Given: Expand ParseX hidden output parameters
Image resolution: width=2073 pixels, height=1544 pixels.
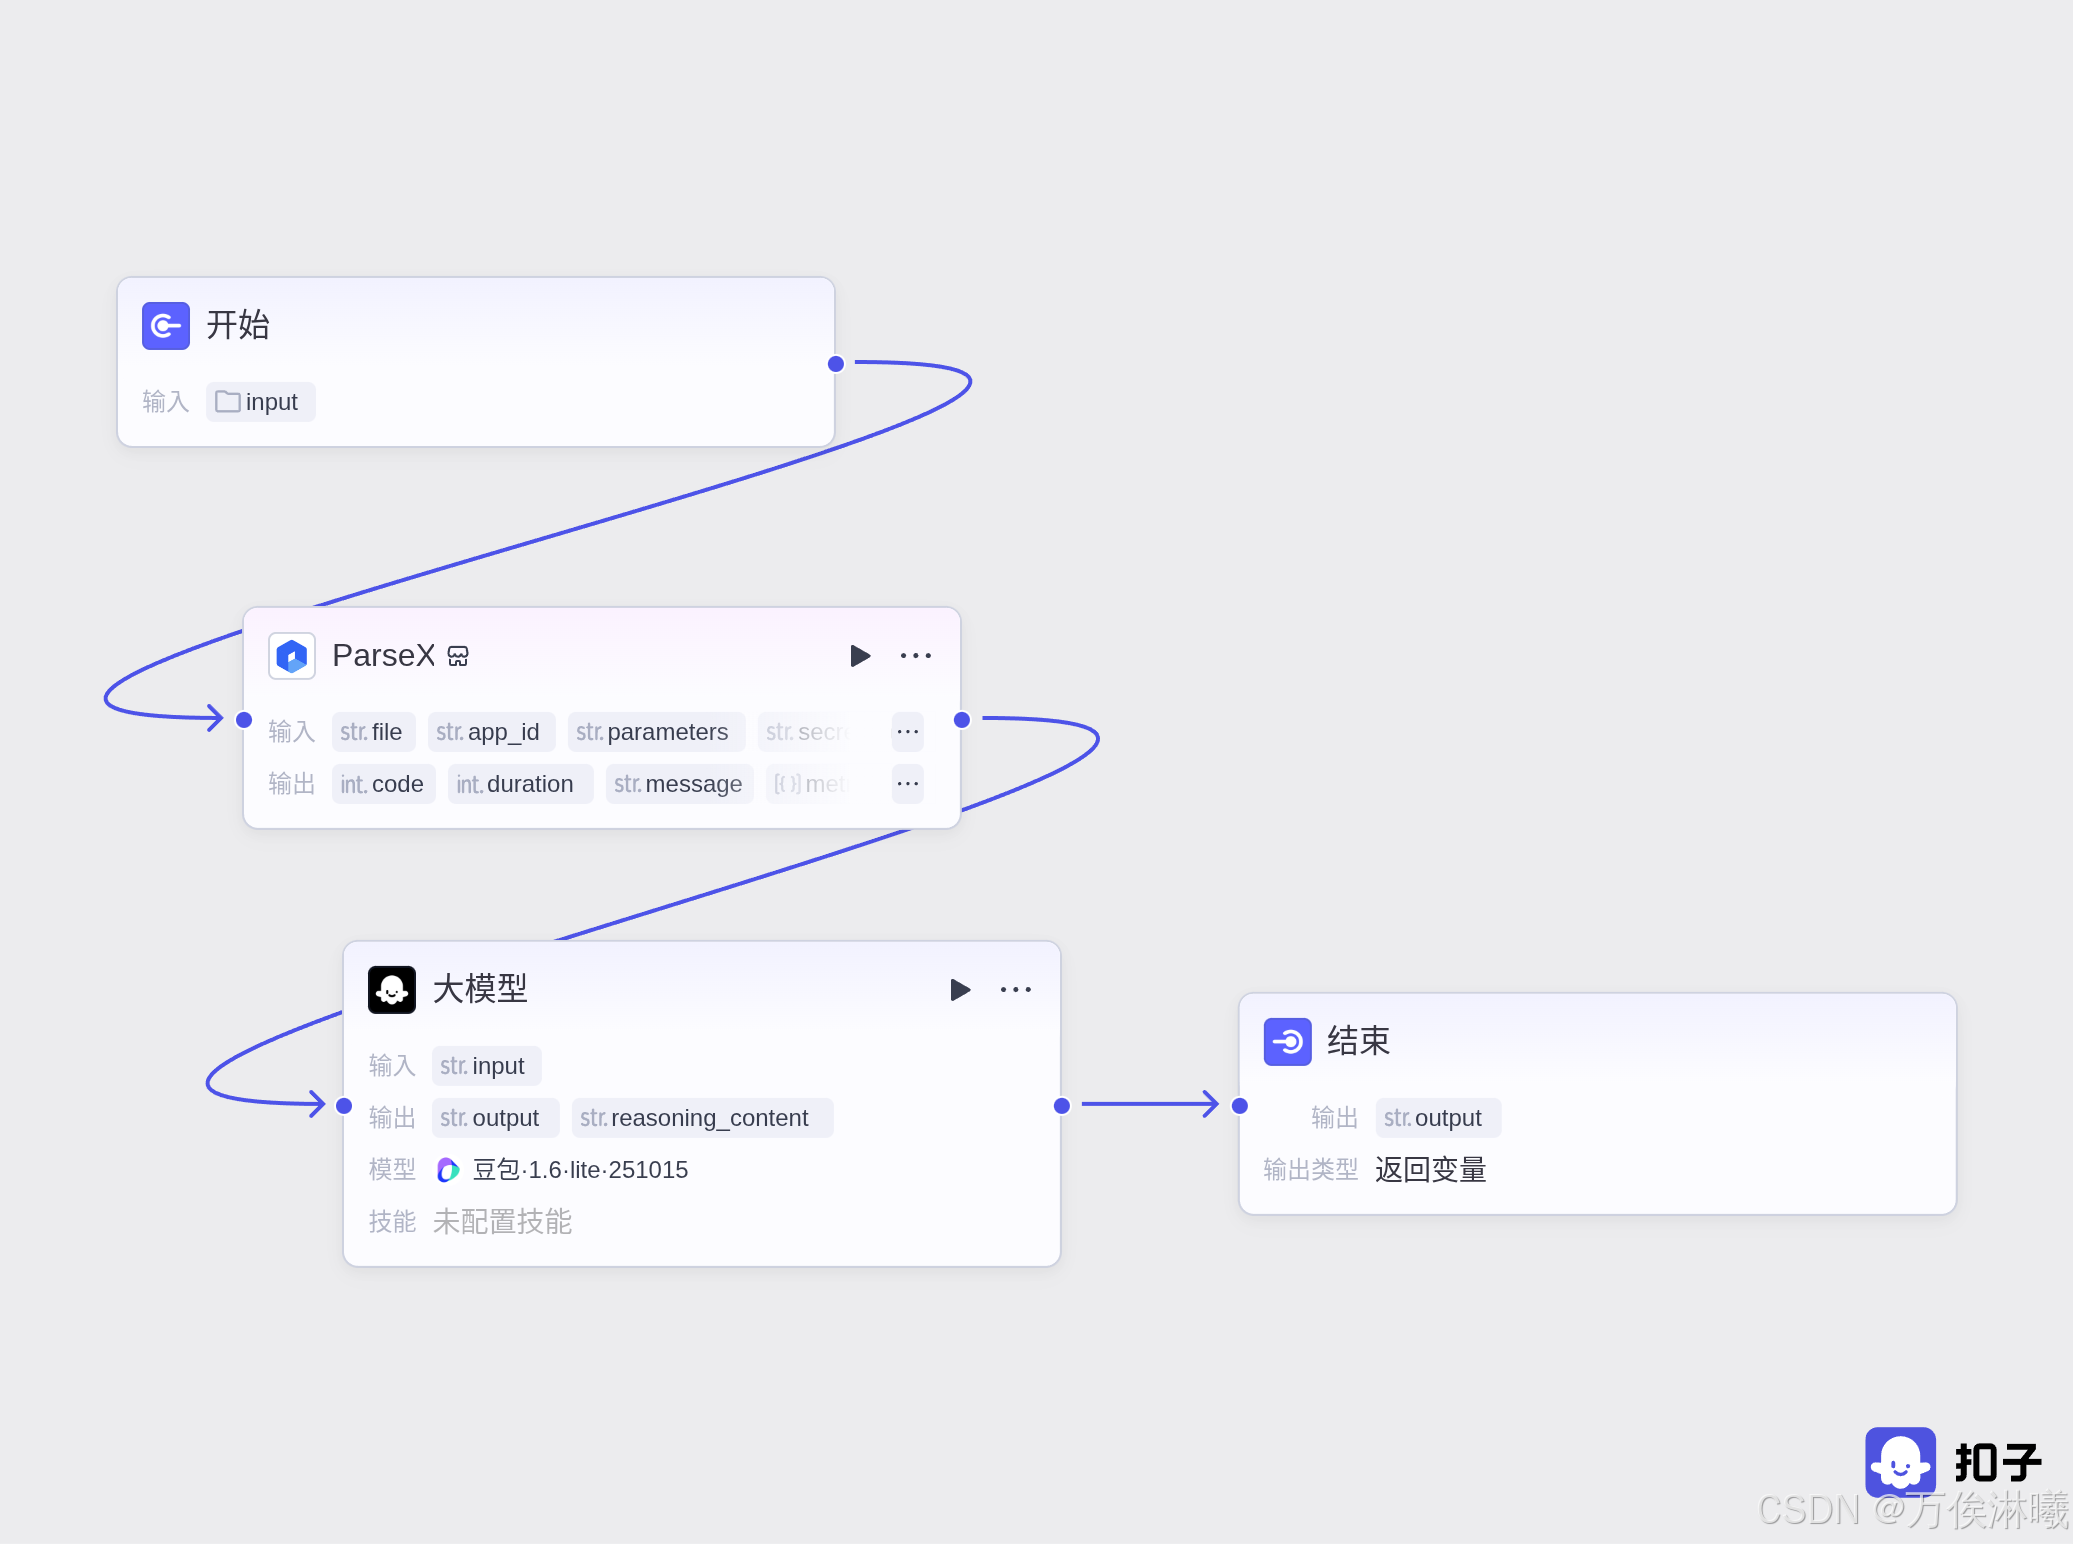Looking at the screenshot, I should [907, 784].
